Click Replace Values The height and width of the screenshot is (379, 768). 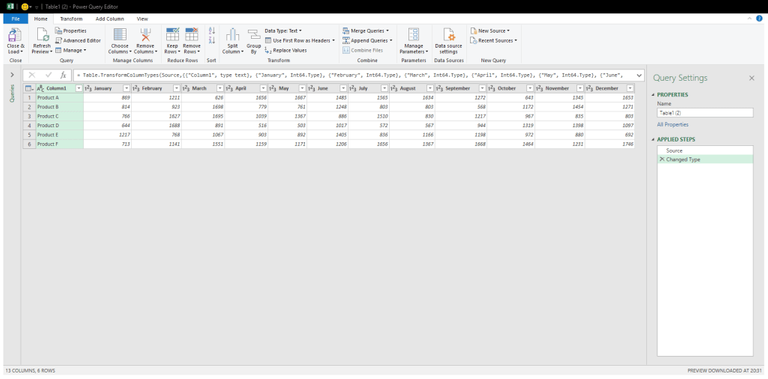[286, 50]
